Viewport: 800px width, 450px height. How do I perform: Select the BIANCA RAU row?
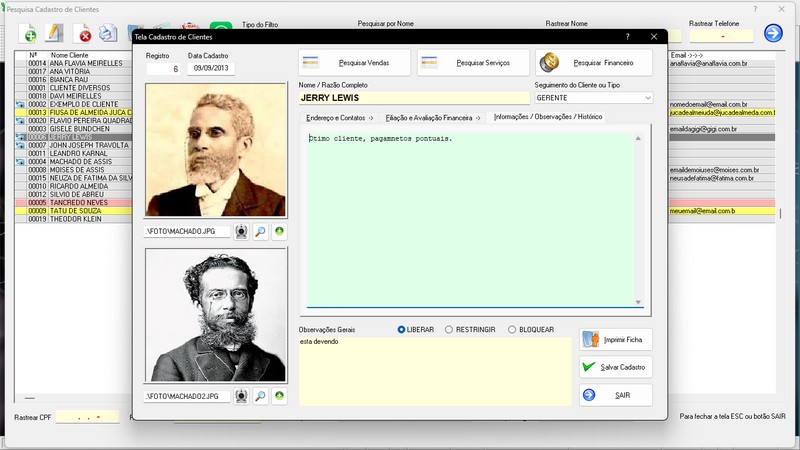tap(74, 80)
